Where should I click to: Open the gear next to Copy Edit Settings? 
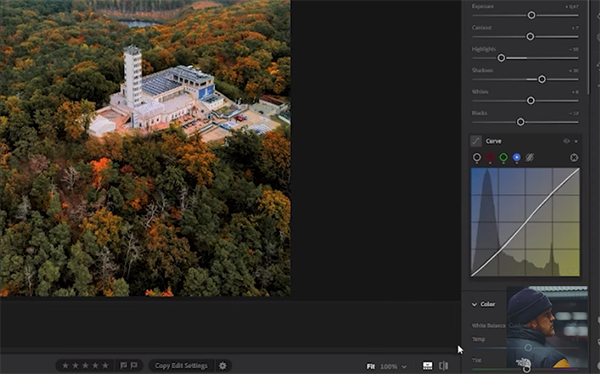point(223,366)
